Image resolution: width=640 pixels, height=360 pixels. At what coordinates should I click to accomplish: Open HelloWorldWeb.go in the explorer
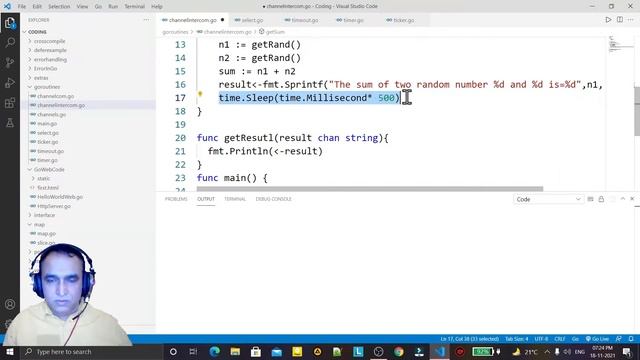pyautogui.click(x=60, y=197)
